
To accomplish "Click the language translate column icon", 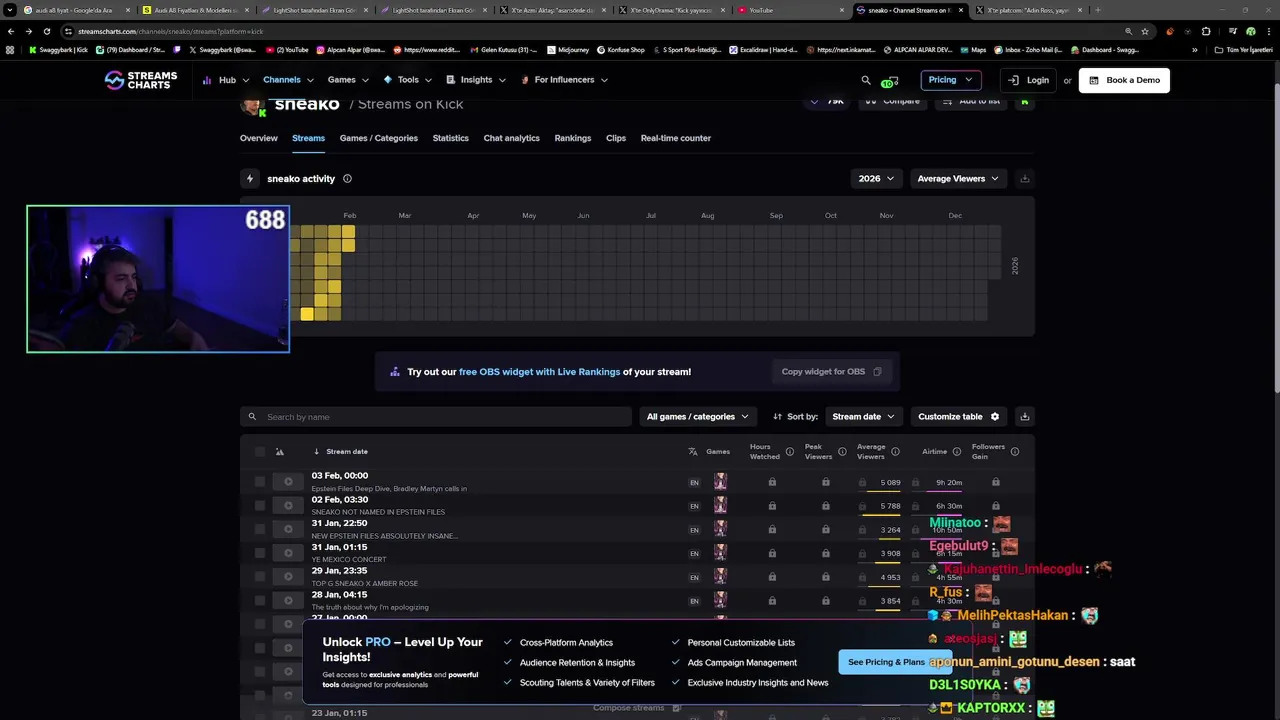I will click(x=693, y=452).
